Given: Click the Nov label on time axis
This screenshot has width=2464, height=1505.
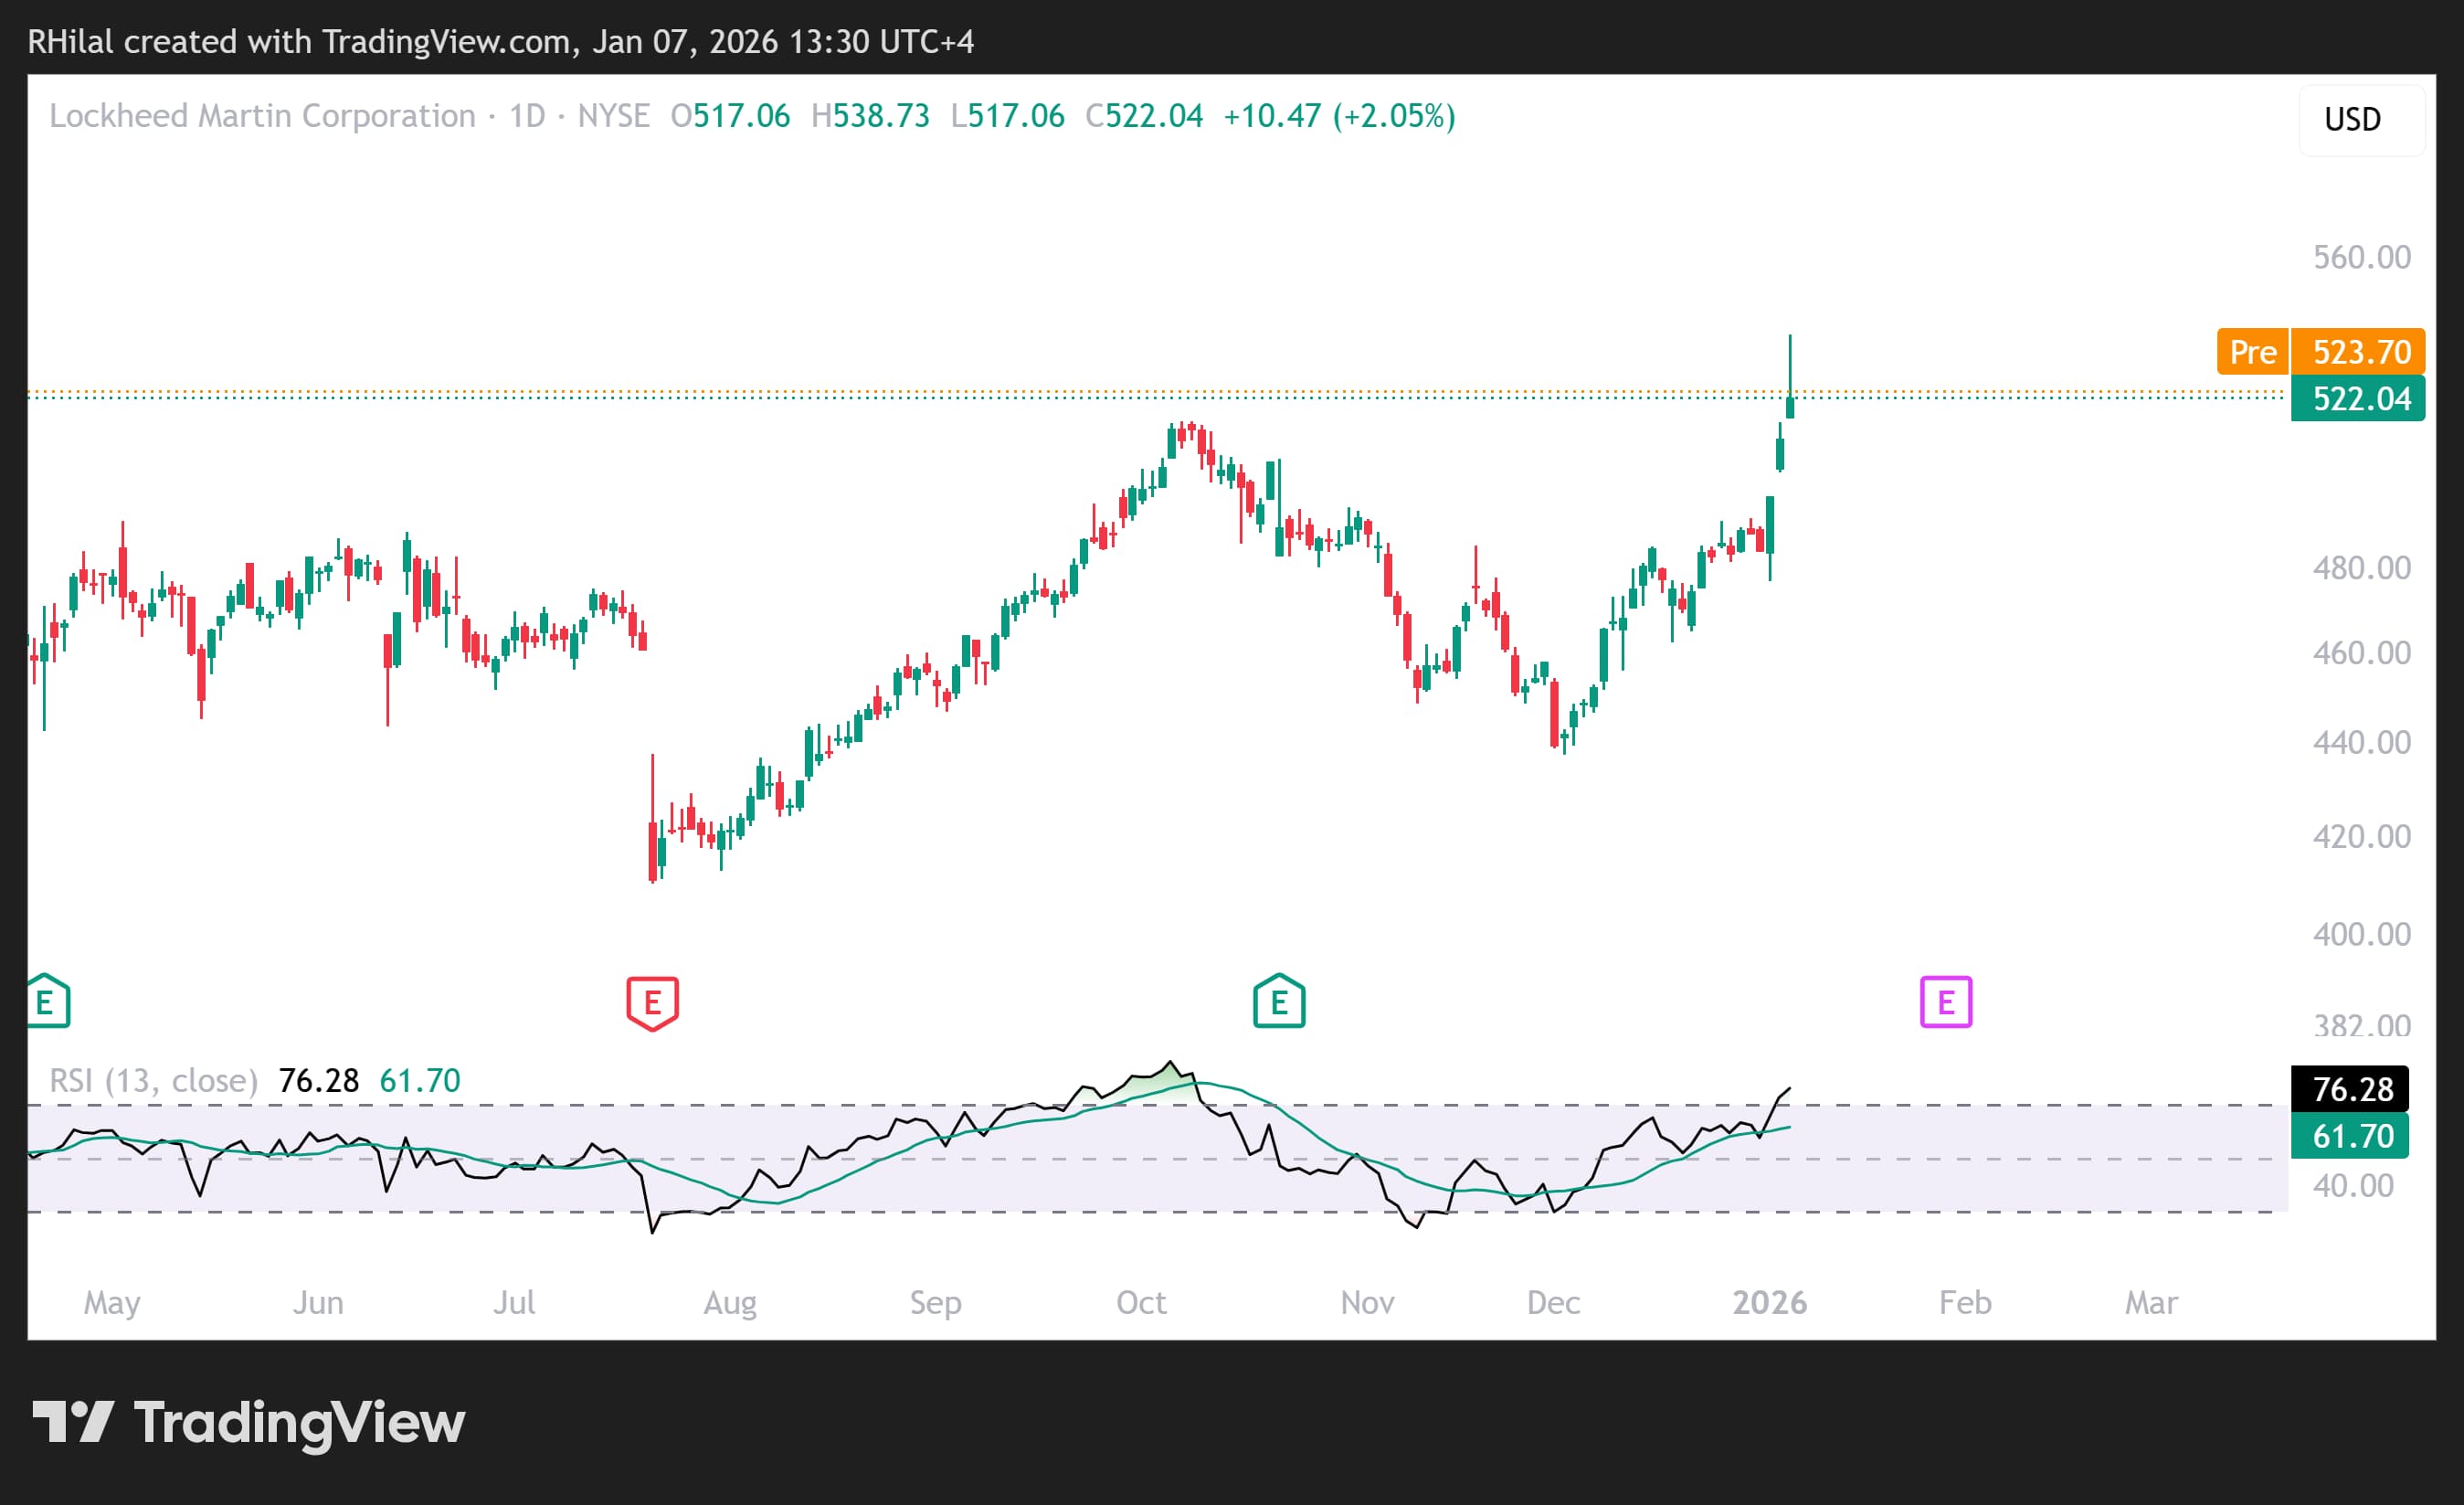Looking at the screenshot, I should [1367, 1303].
